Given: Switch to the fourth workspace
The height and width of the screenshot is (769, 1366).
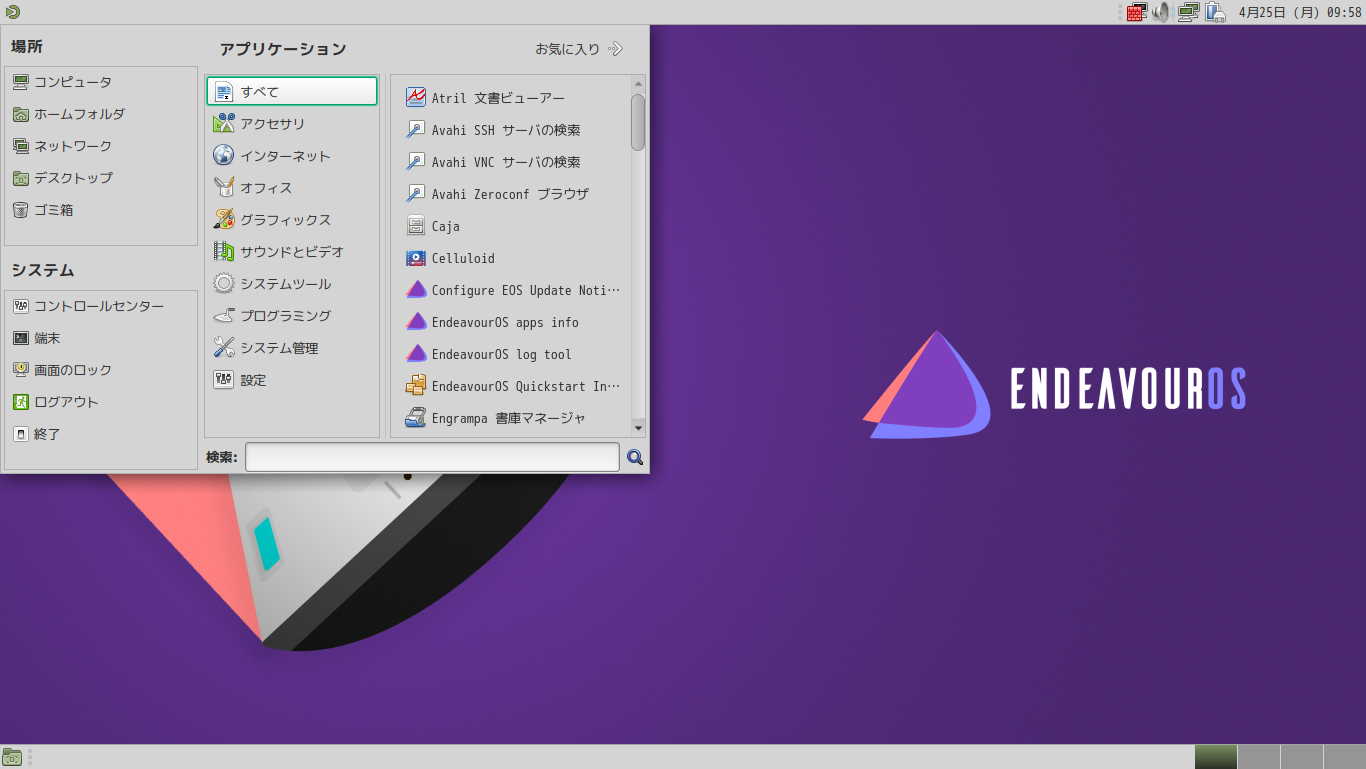Looking at the screenshot, I should pos(1344,757).
